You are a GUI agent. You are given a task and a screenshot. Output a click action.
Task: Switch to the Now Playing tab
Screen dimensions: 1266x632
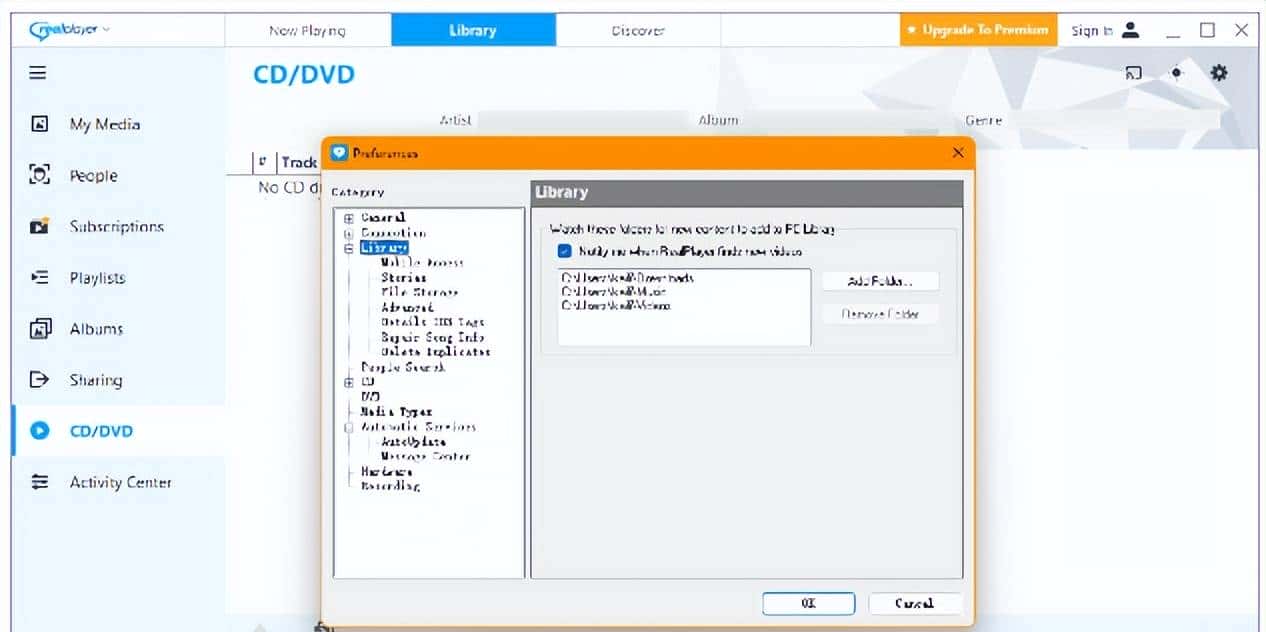[307, 30]
